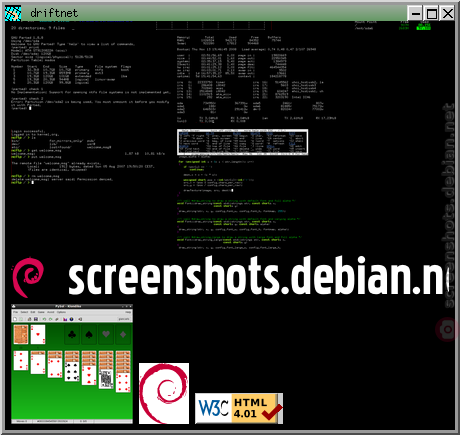The width and height of the screenshot is (460, 435).
Task: Select the screenshots.debian.net banner image
Action: (x=230, y=276)
